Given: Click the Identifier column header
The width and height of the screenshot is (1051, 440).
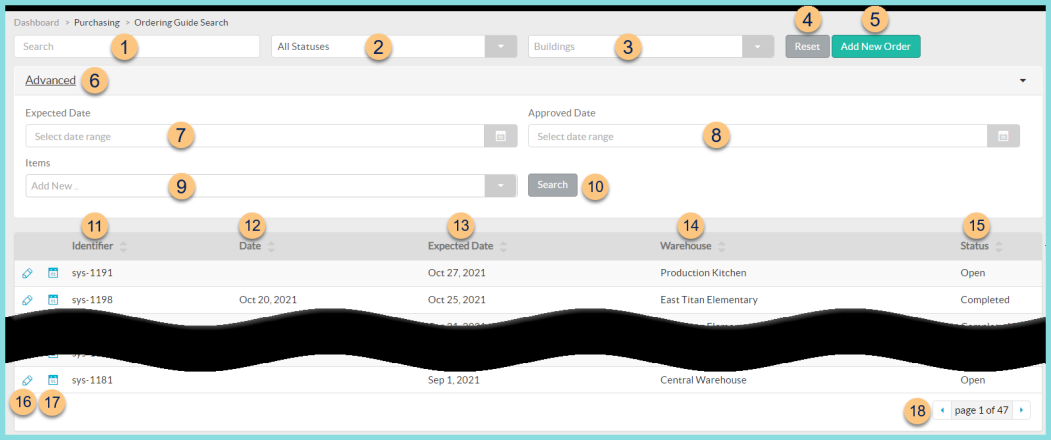Looking at the screenshot, I should coord(92,246).
